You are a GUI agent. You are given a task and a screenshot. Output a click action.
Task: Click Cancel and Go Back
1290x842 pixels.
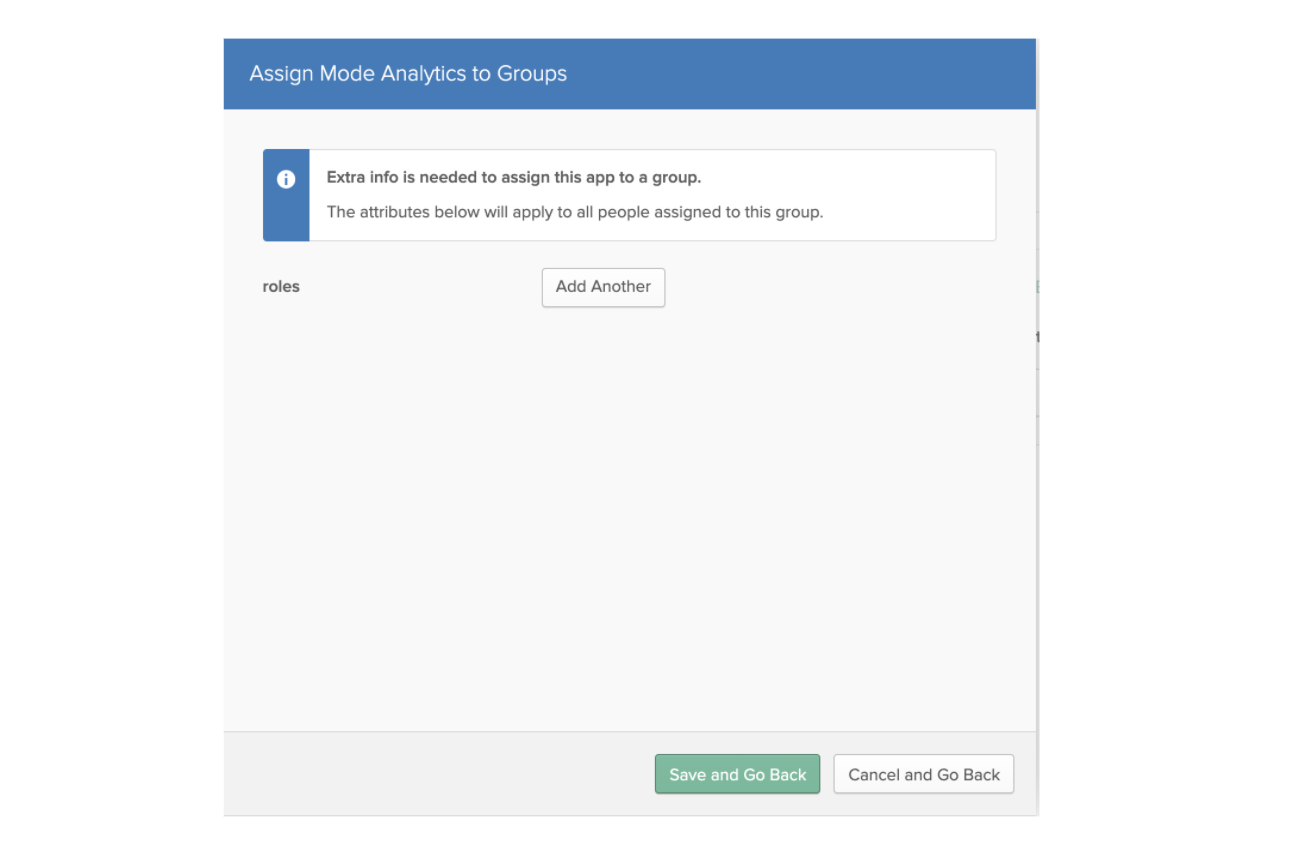[x=924, y=774]
